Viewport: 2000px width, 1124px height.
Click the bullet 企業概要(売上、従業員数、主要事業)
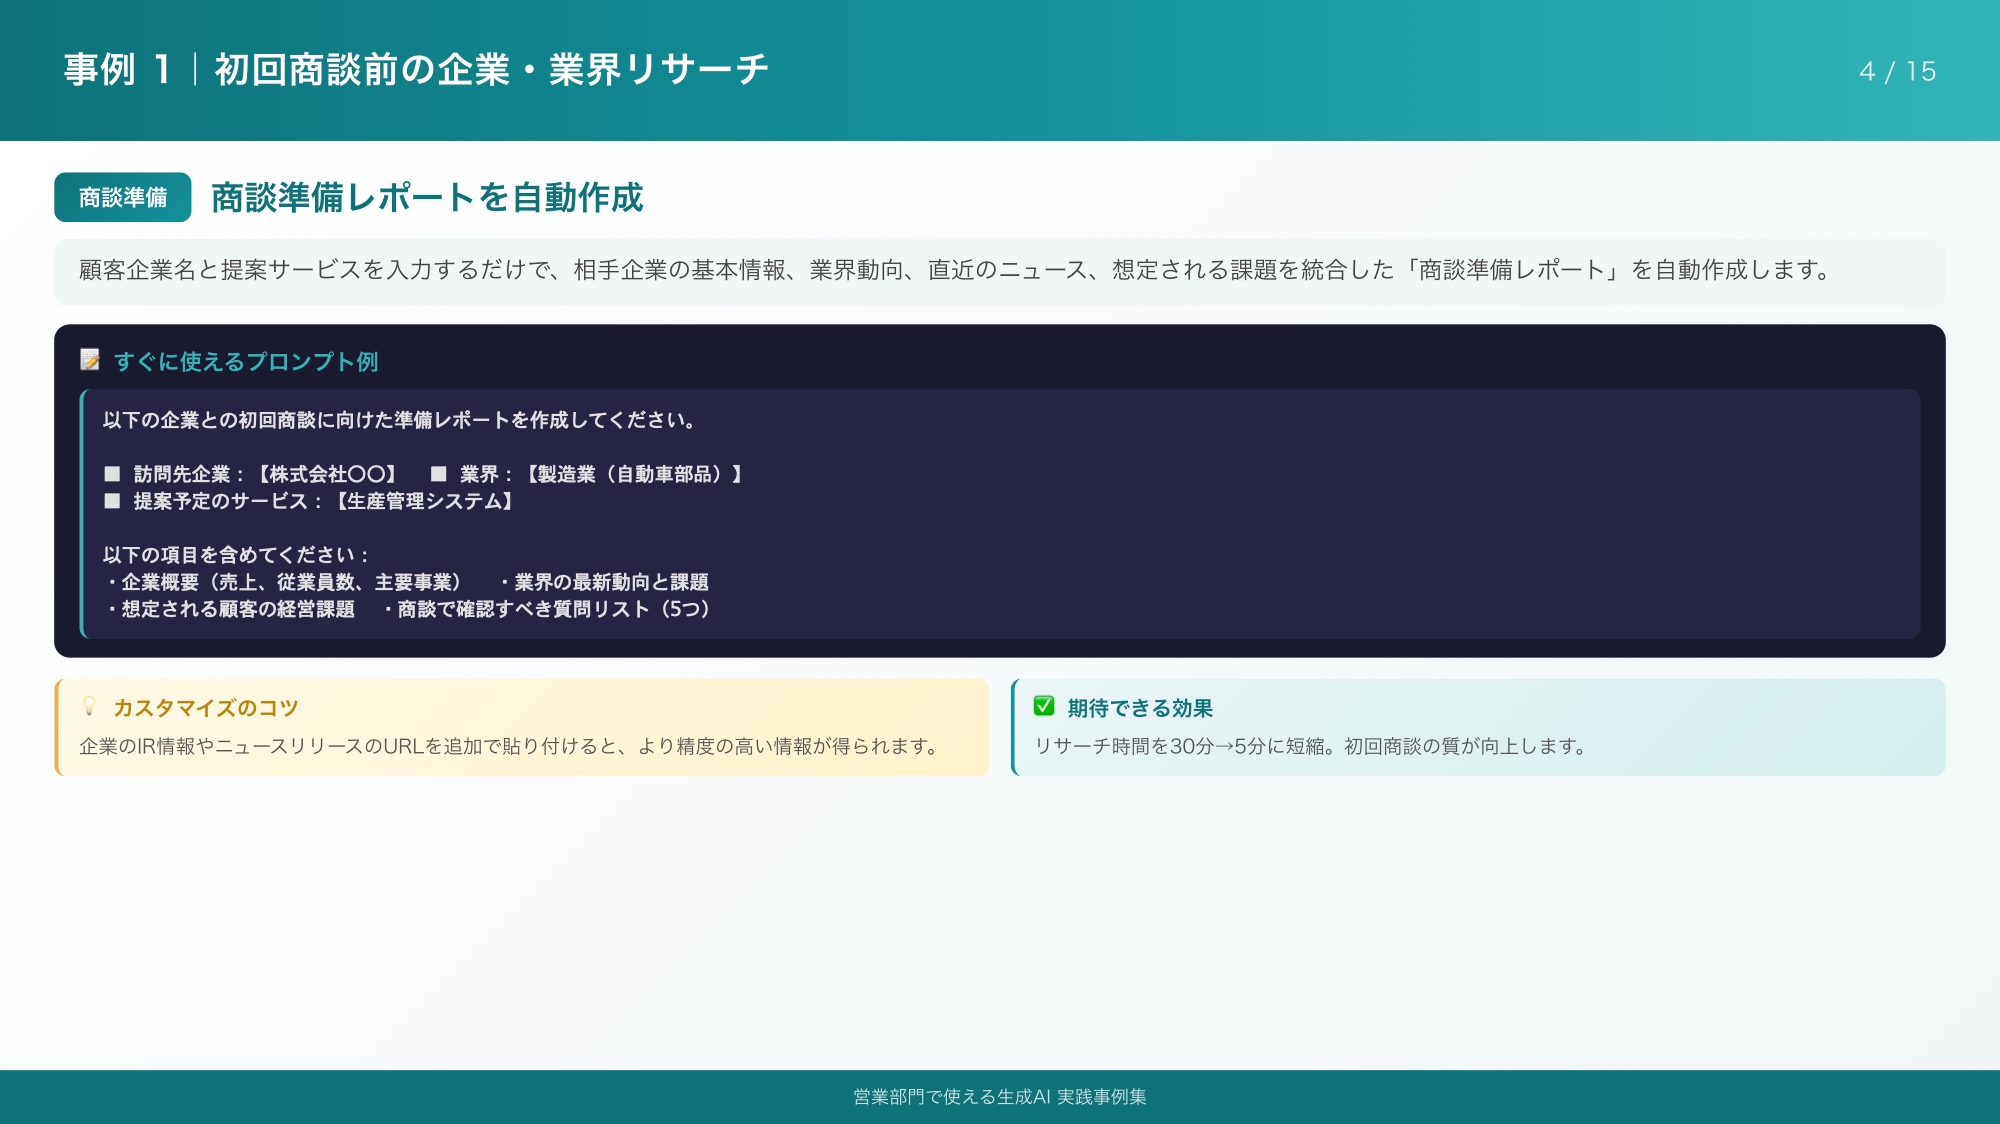click(x=285, y=582)
